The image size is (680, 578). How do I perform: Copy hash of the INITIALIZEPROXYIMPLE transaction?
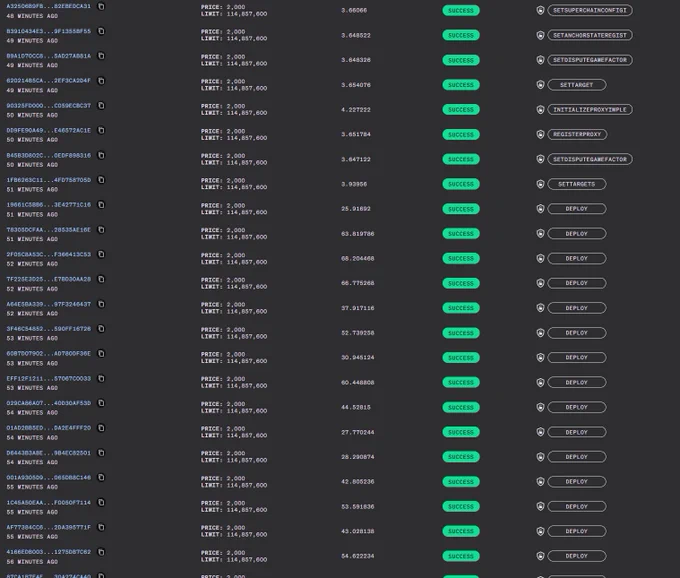tap(101, 105)
